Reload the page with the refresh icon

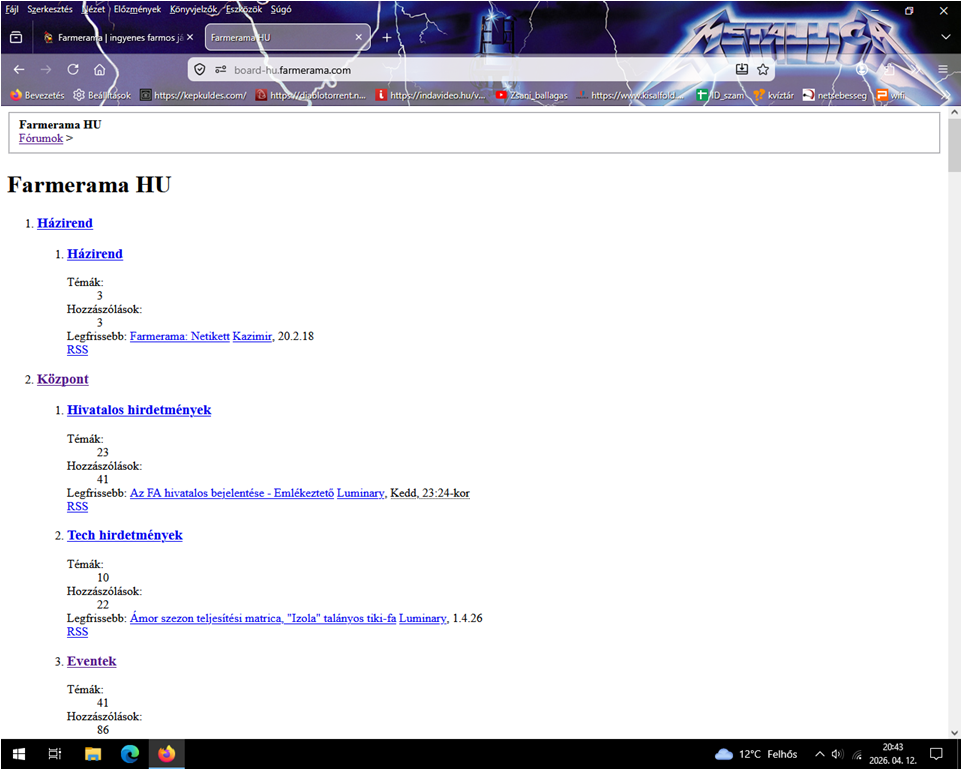(73, 70)
